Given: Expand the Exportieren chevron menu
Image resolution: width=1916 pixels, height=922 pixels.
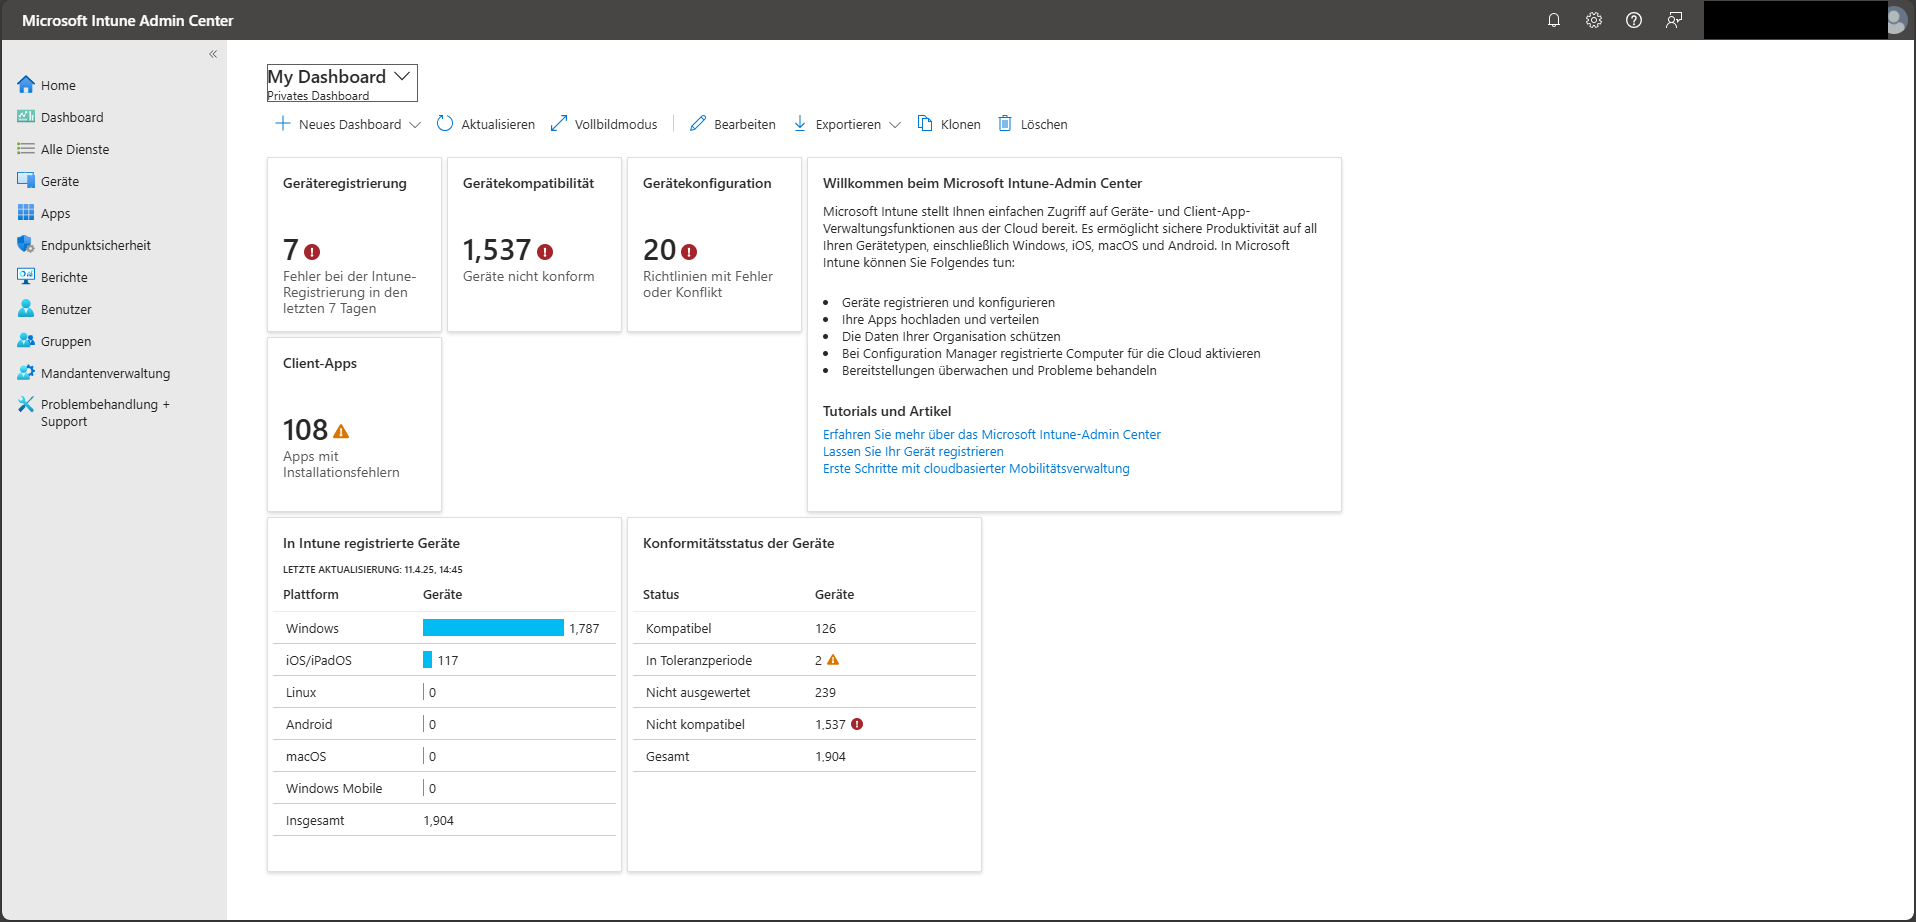Looking at the screenshot, I should 895,125.
